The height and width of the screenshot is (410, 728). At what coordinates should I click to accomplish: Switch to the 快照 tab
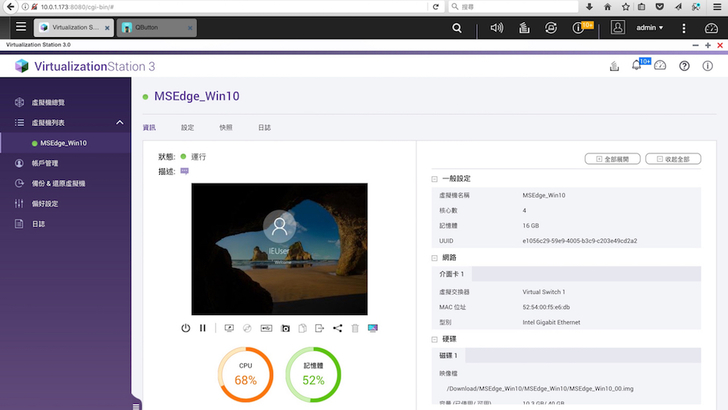(x=226, y=128)
